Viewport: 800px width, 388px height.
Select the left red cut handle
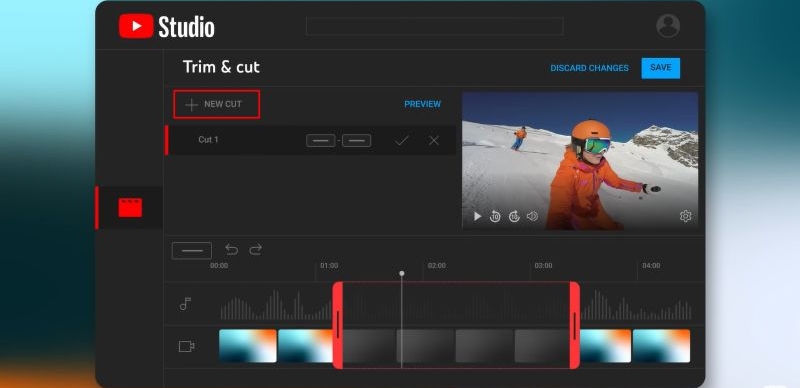(x=338, y=325)
